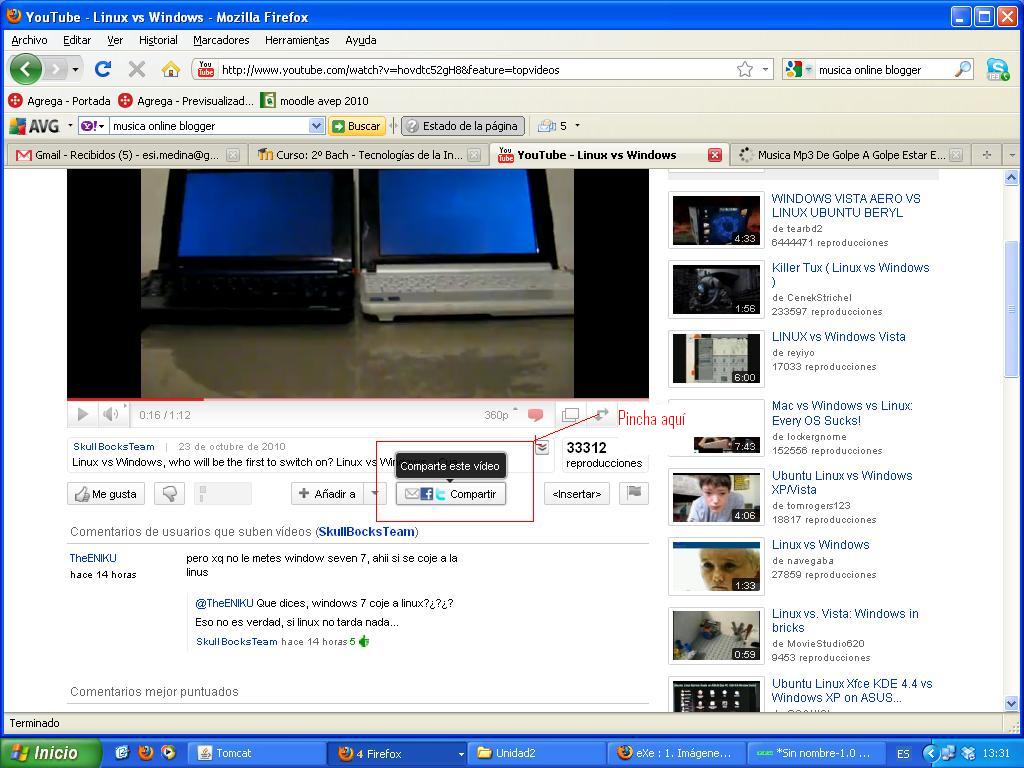1024x768 pixels.
Task: Switch the video player to fullscreen
Action: pos(601,414)
